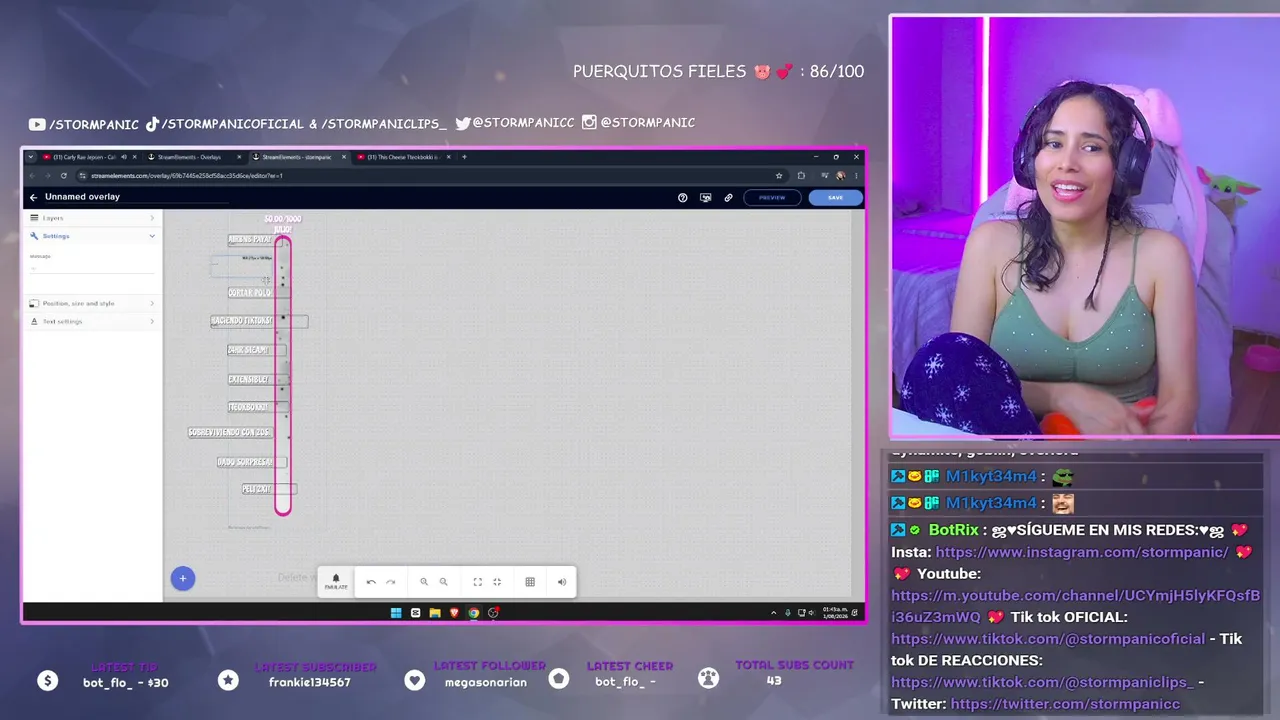Go back using the overlay editor arrow

tap(33, 197)
